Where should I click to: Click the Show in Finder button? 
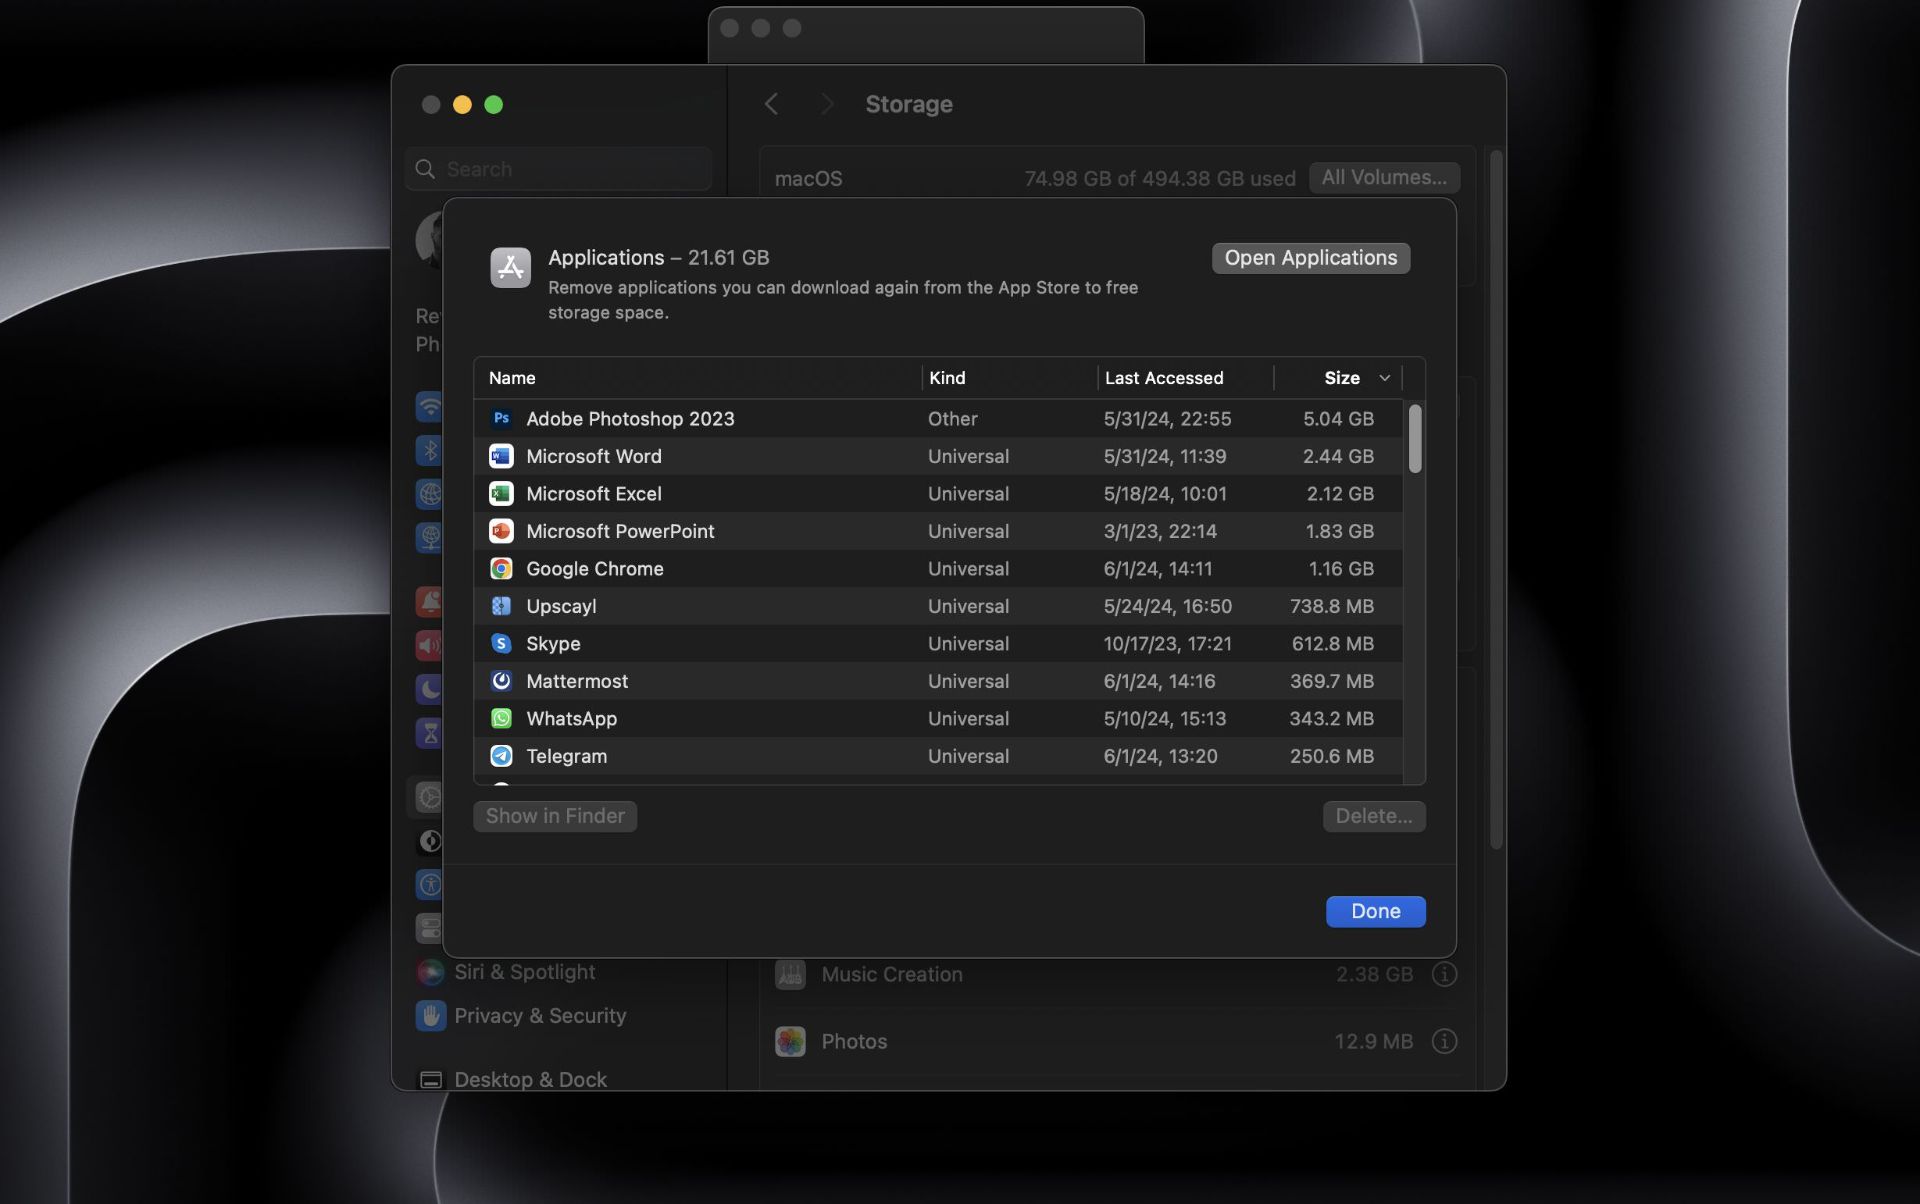pos(555,816)
